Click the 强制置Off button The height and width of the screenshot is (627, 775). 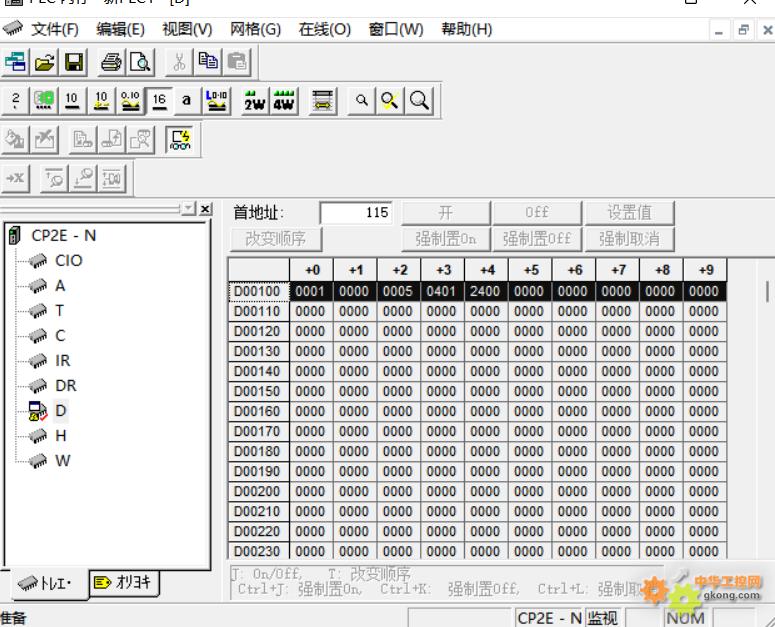537,239
